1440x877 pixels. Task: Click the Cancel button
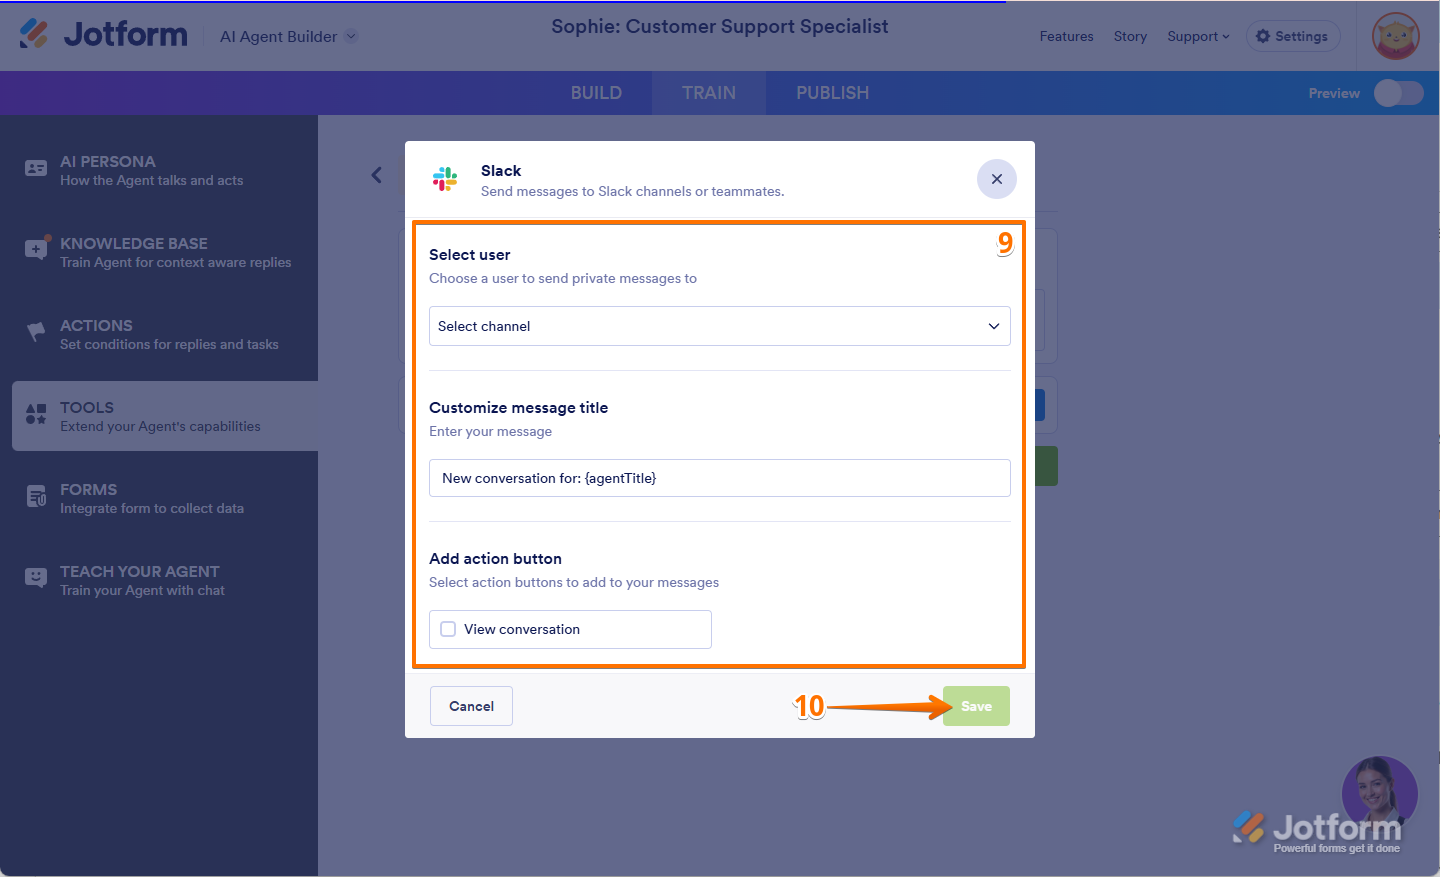471,706
